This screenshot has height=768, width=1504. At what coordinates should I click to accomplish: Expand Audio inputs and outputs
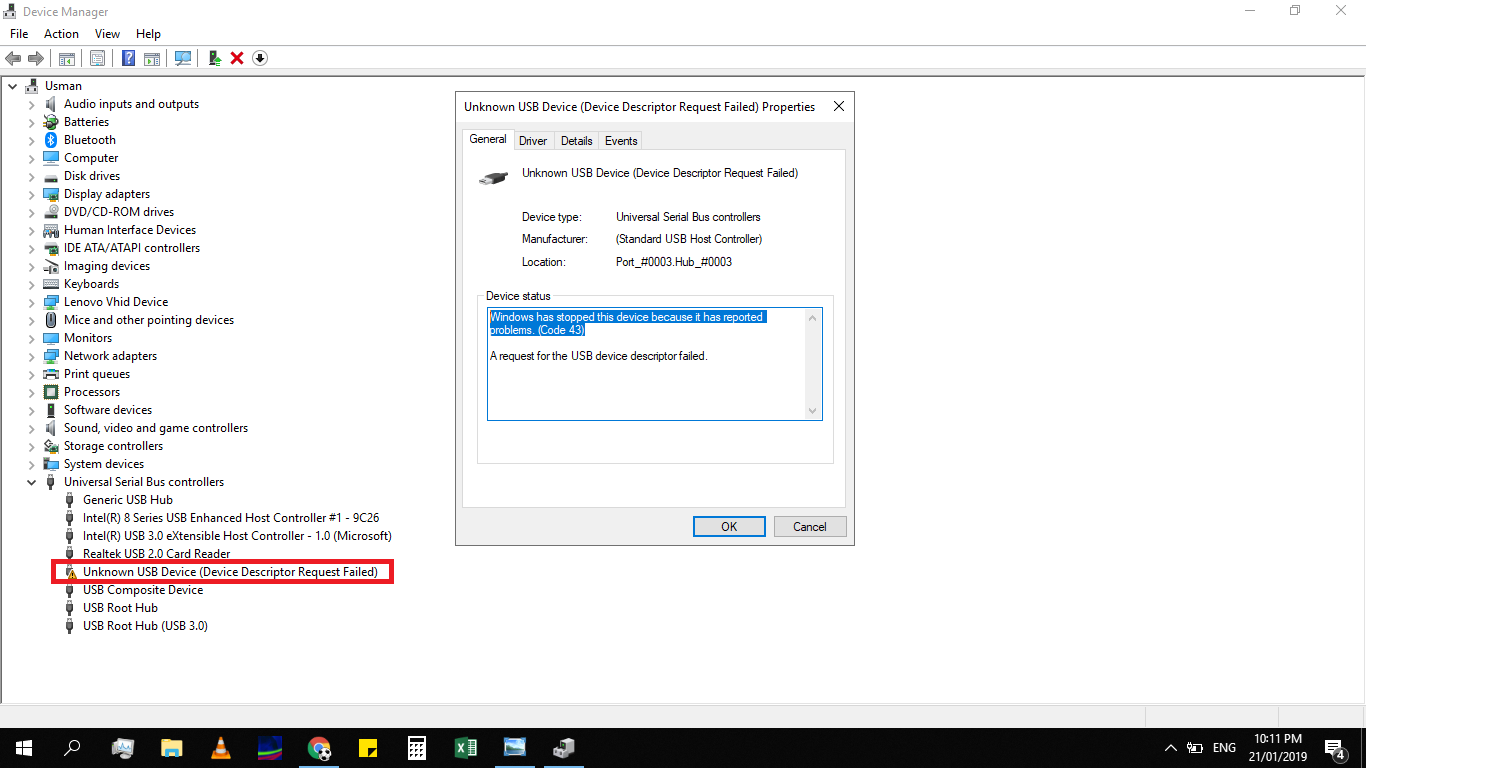pyautogui.click(x=31, y=104)
